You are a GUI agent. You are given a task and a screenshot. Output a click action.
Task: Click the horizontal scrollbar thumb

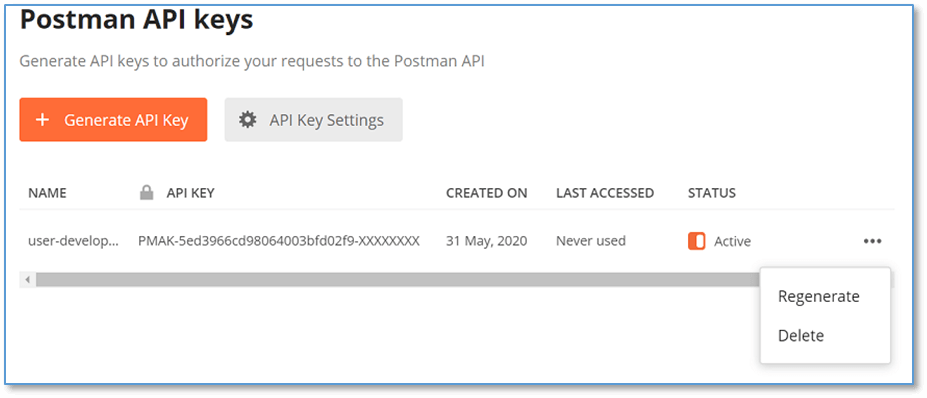click(x=397, y=279)
